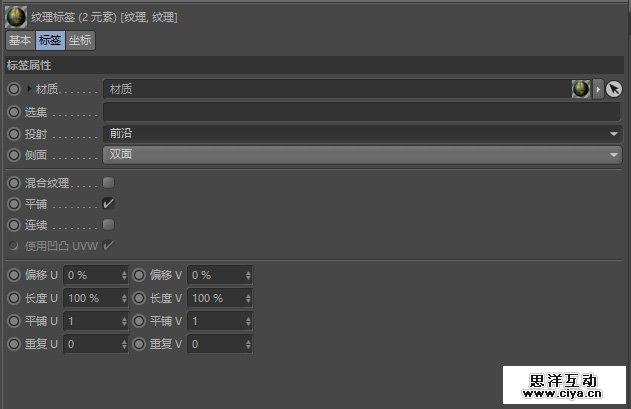Uncheck the 平铺 checkbox
Screen dimensions: 631x409
coord(108,204)
